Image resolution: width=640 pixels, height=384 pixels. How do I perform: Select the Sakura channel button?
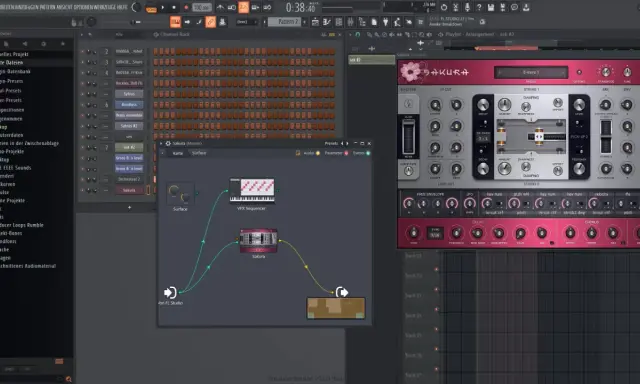pyautogui.click(x=129, y=190)
